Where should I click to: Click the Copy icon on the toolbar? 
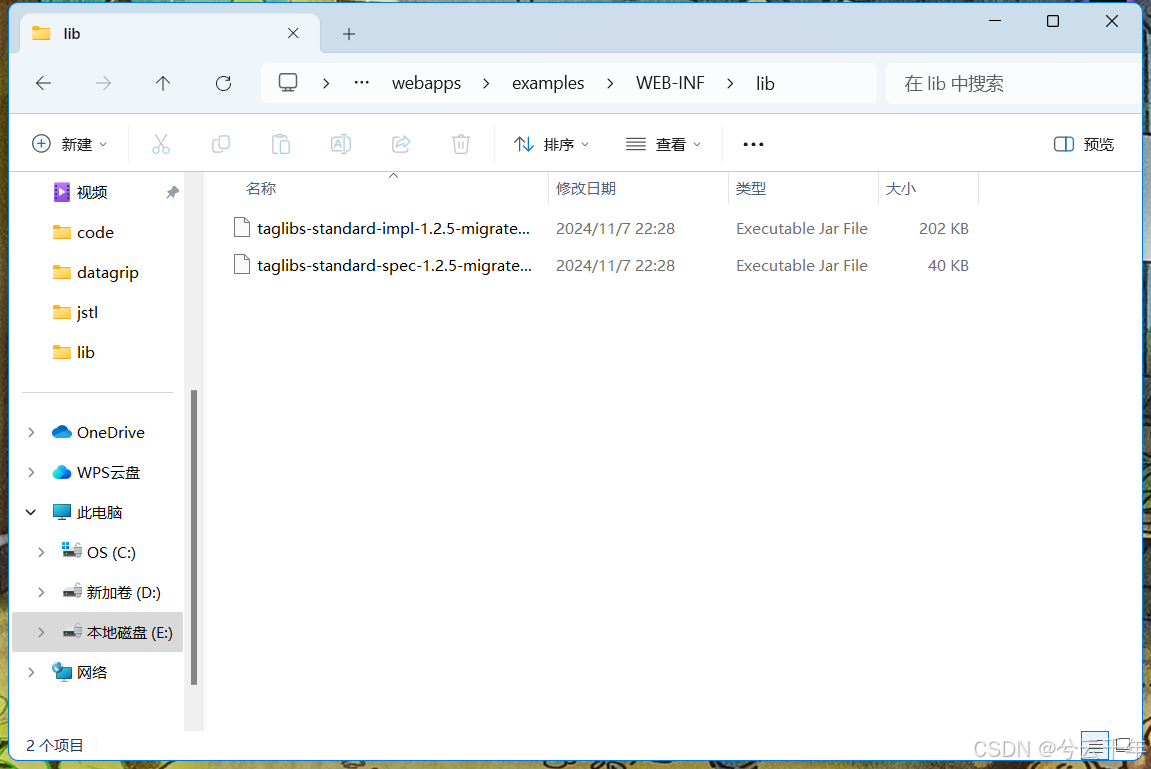click(221, 143)
